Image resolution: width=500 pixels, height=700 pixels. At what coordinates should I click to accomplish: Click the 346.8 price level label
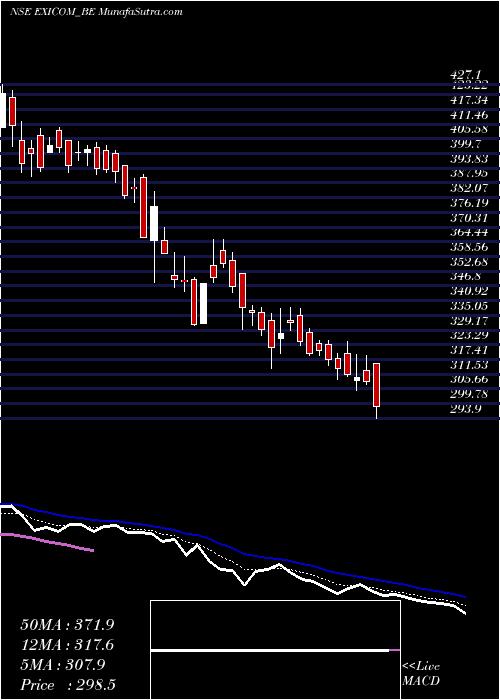466,276
